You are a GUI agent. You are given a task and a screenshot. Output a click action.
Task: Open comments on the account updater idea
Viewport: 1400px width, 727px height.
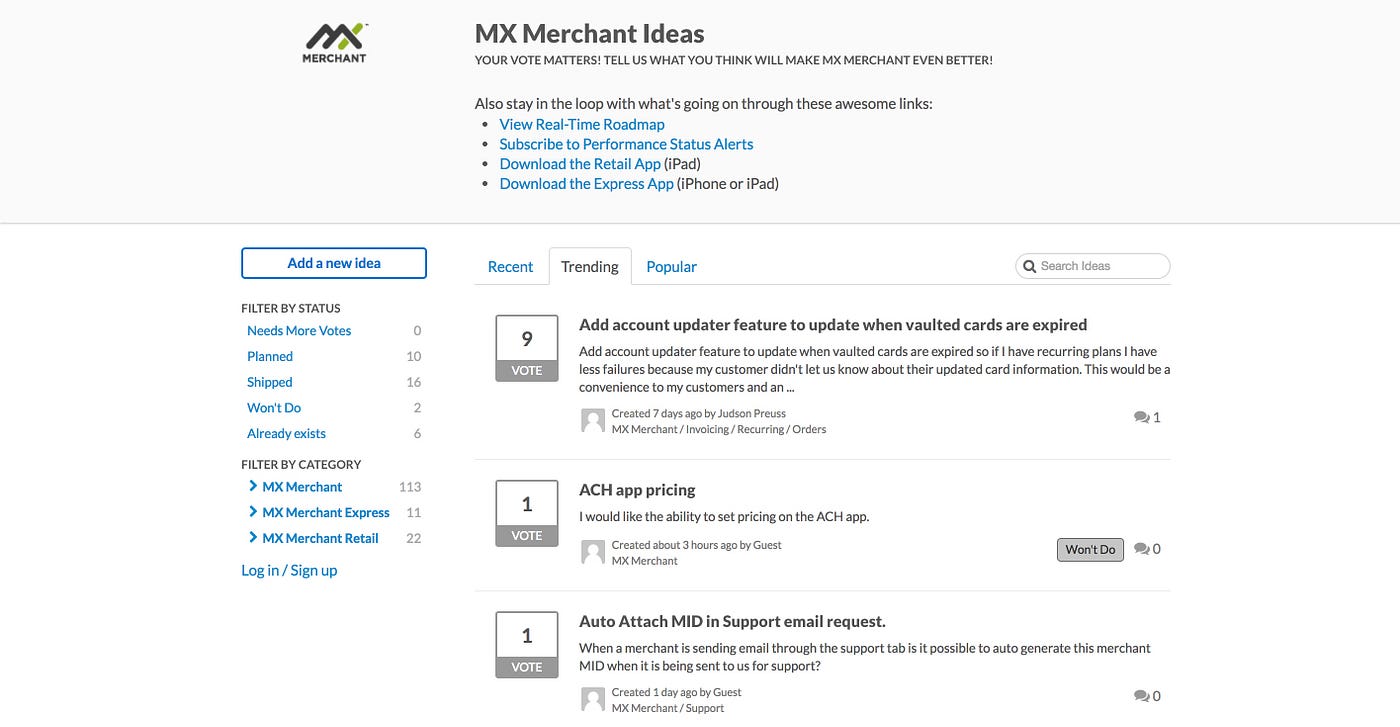click(x=1147, y=417)
